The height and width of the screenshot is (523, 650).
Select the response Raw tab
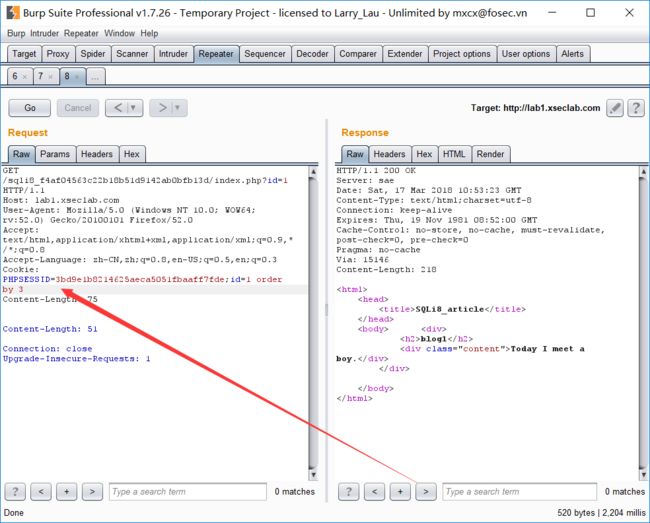pyautogui.click(x=355, y=154)
